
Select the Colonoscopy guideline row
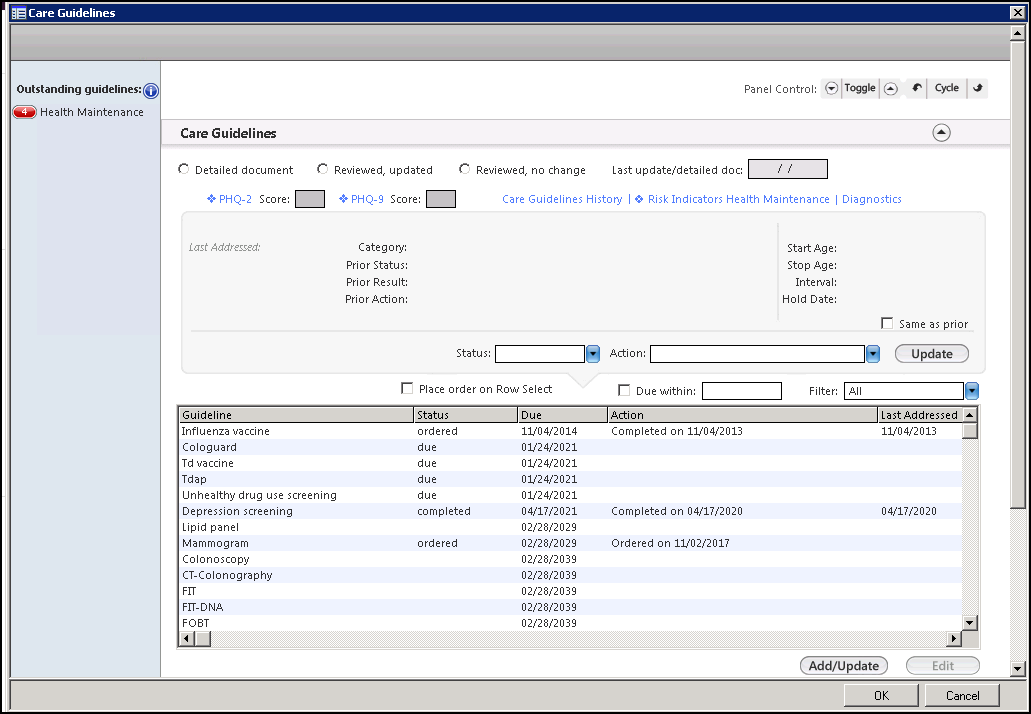[571, 559]
